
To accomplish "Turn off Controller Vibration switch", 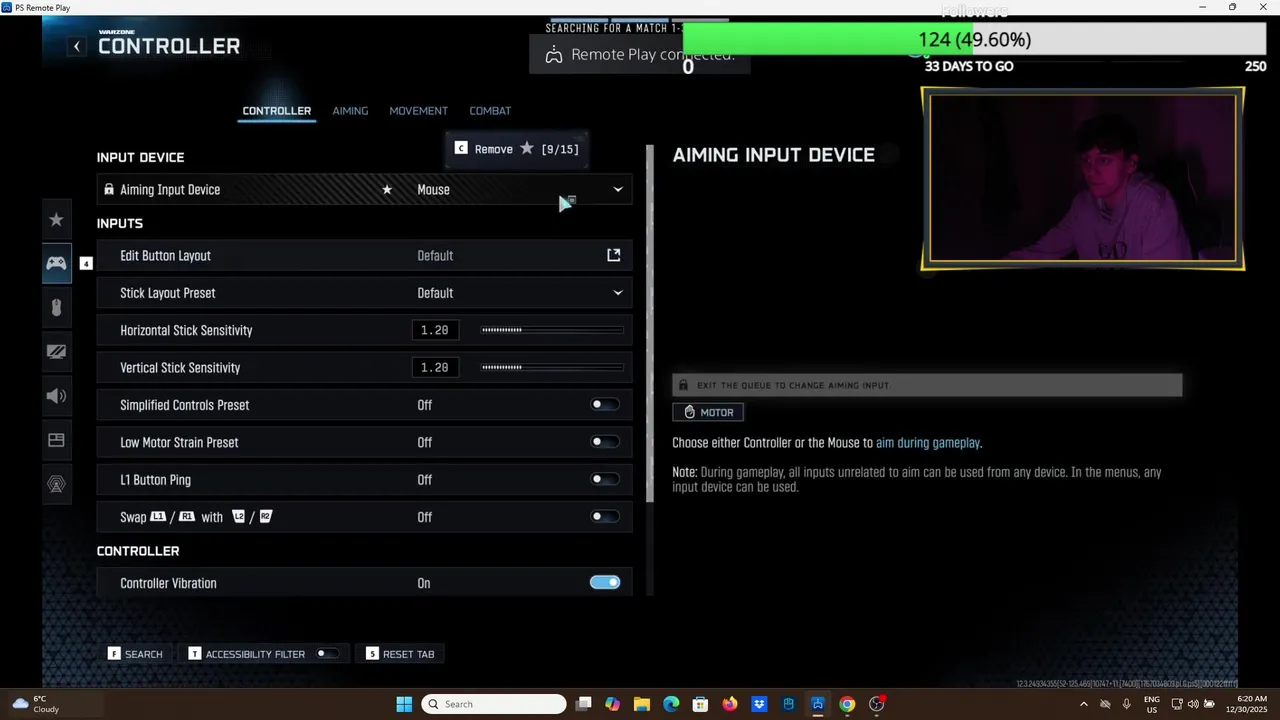I will pyautogui.click(x=605, y=583).
